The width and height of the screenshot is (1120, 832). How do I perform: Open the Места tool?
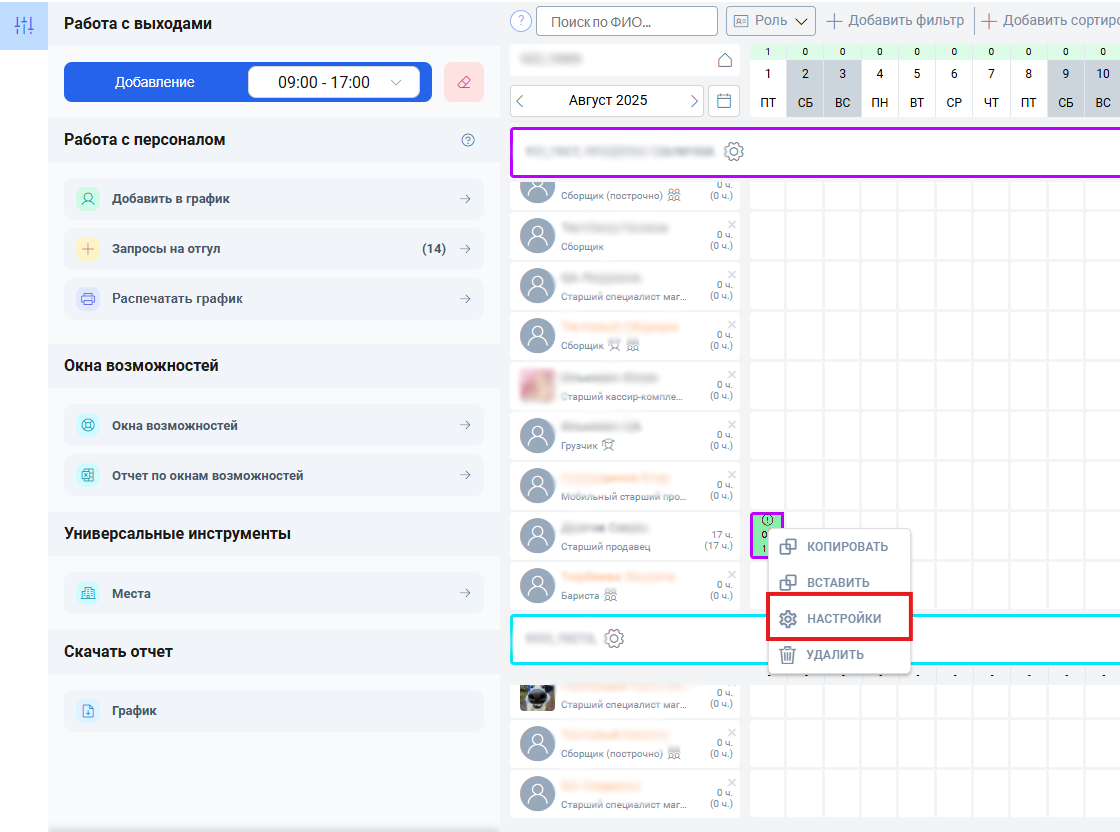point(274,593)
